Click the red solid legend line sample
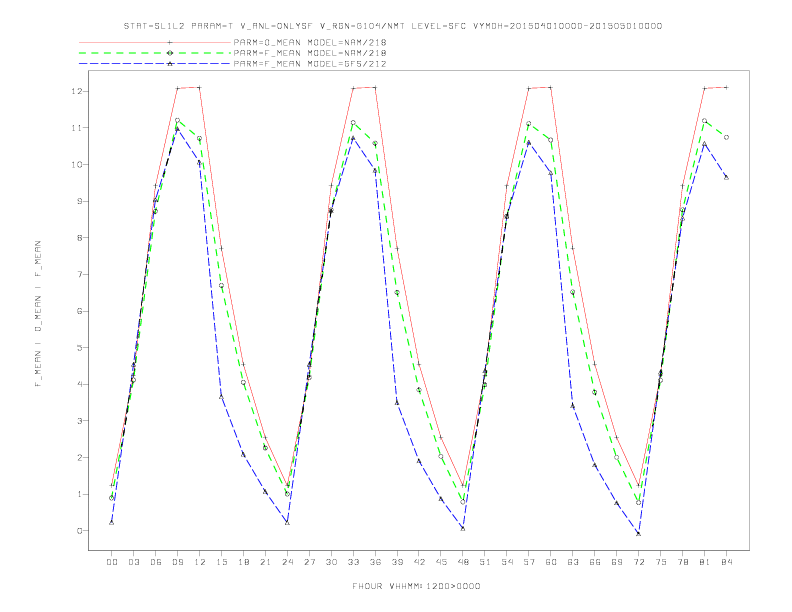This screenshot has height=612, width=792. point(155,42)
